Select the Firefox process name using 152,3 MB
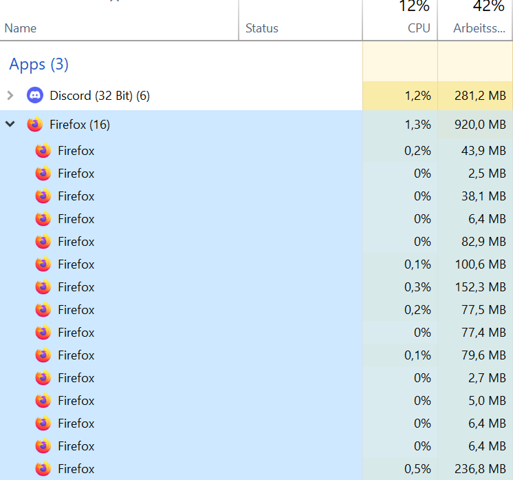The height and width of the screenshot is (480, 513). [x=76, y=287]
